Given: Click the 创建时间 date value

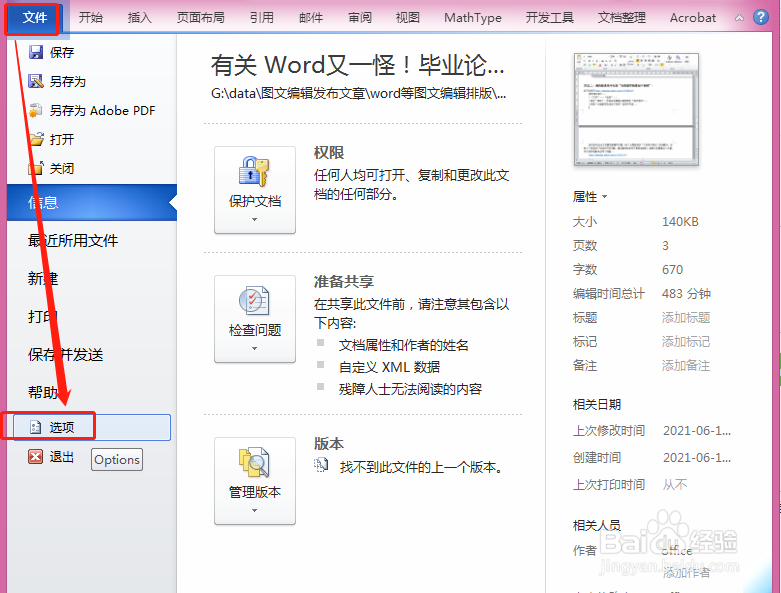Looking at the screenshot, I should (697, 458).
